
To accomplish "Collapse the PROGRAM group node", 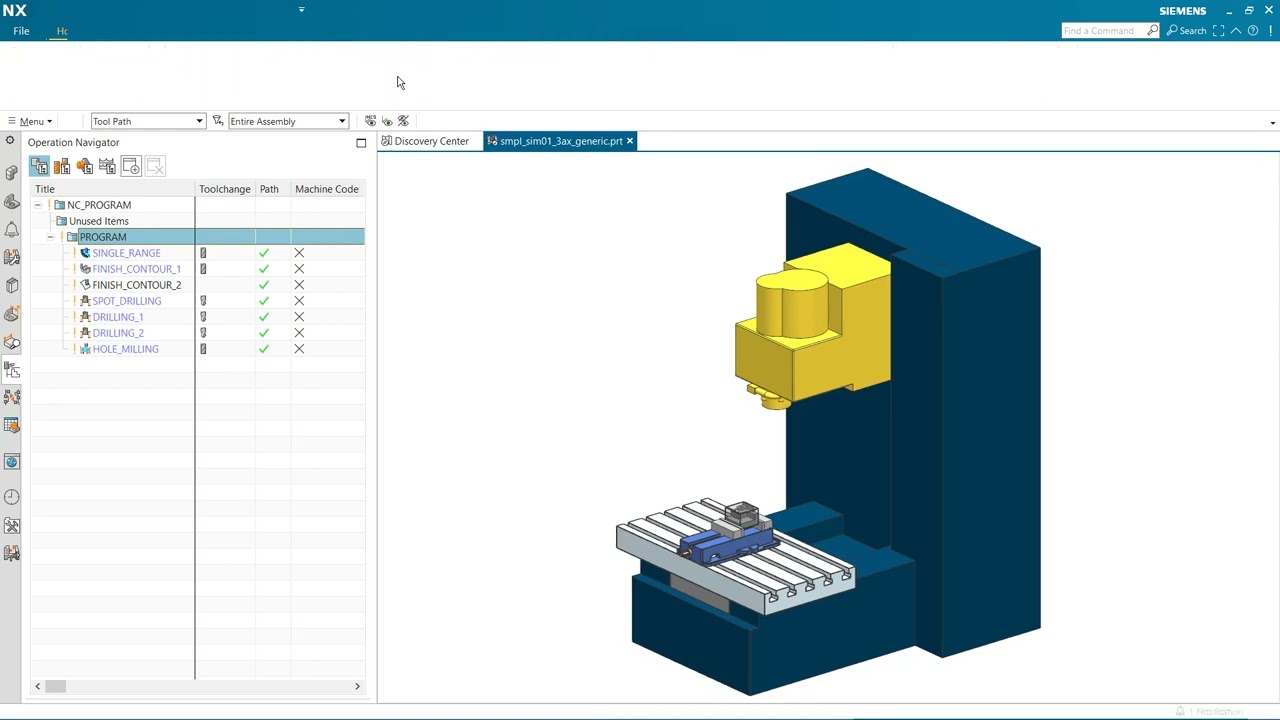I will (x=50, y=237).
